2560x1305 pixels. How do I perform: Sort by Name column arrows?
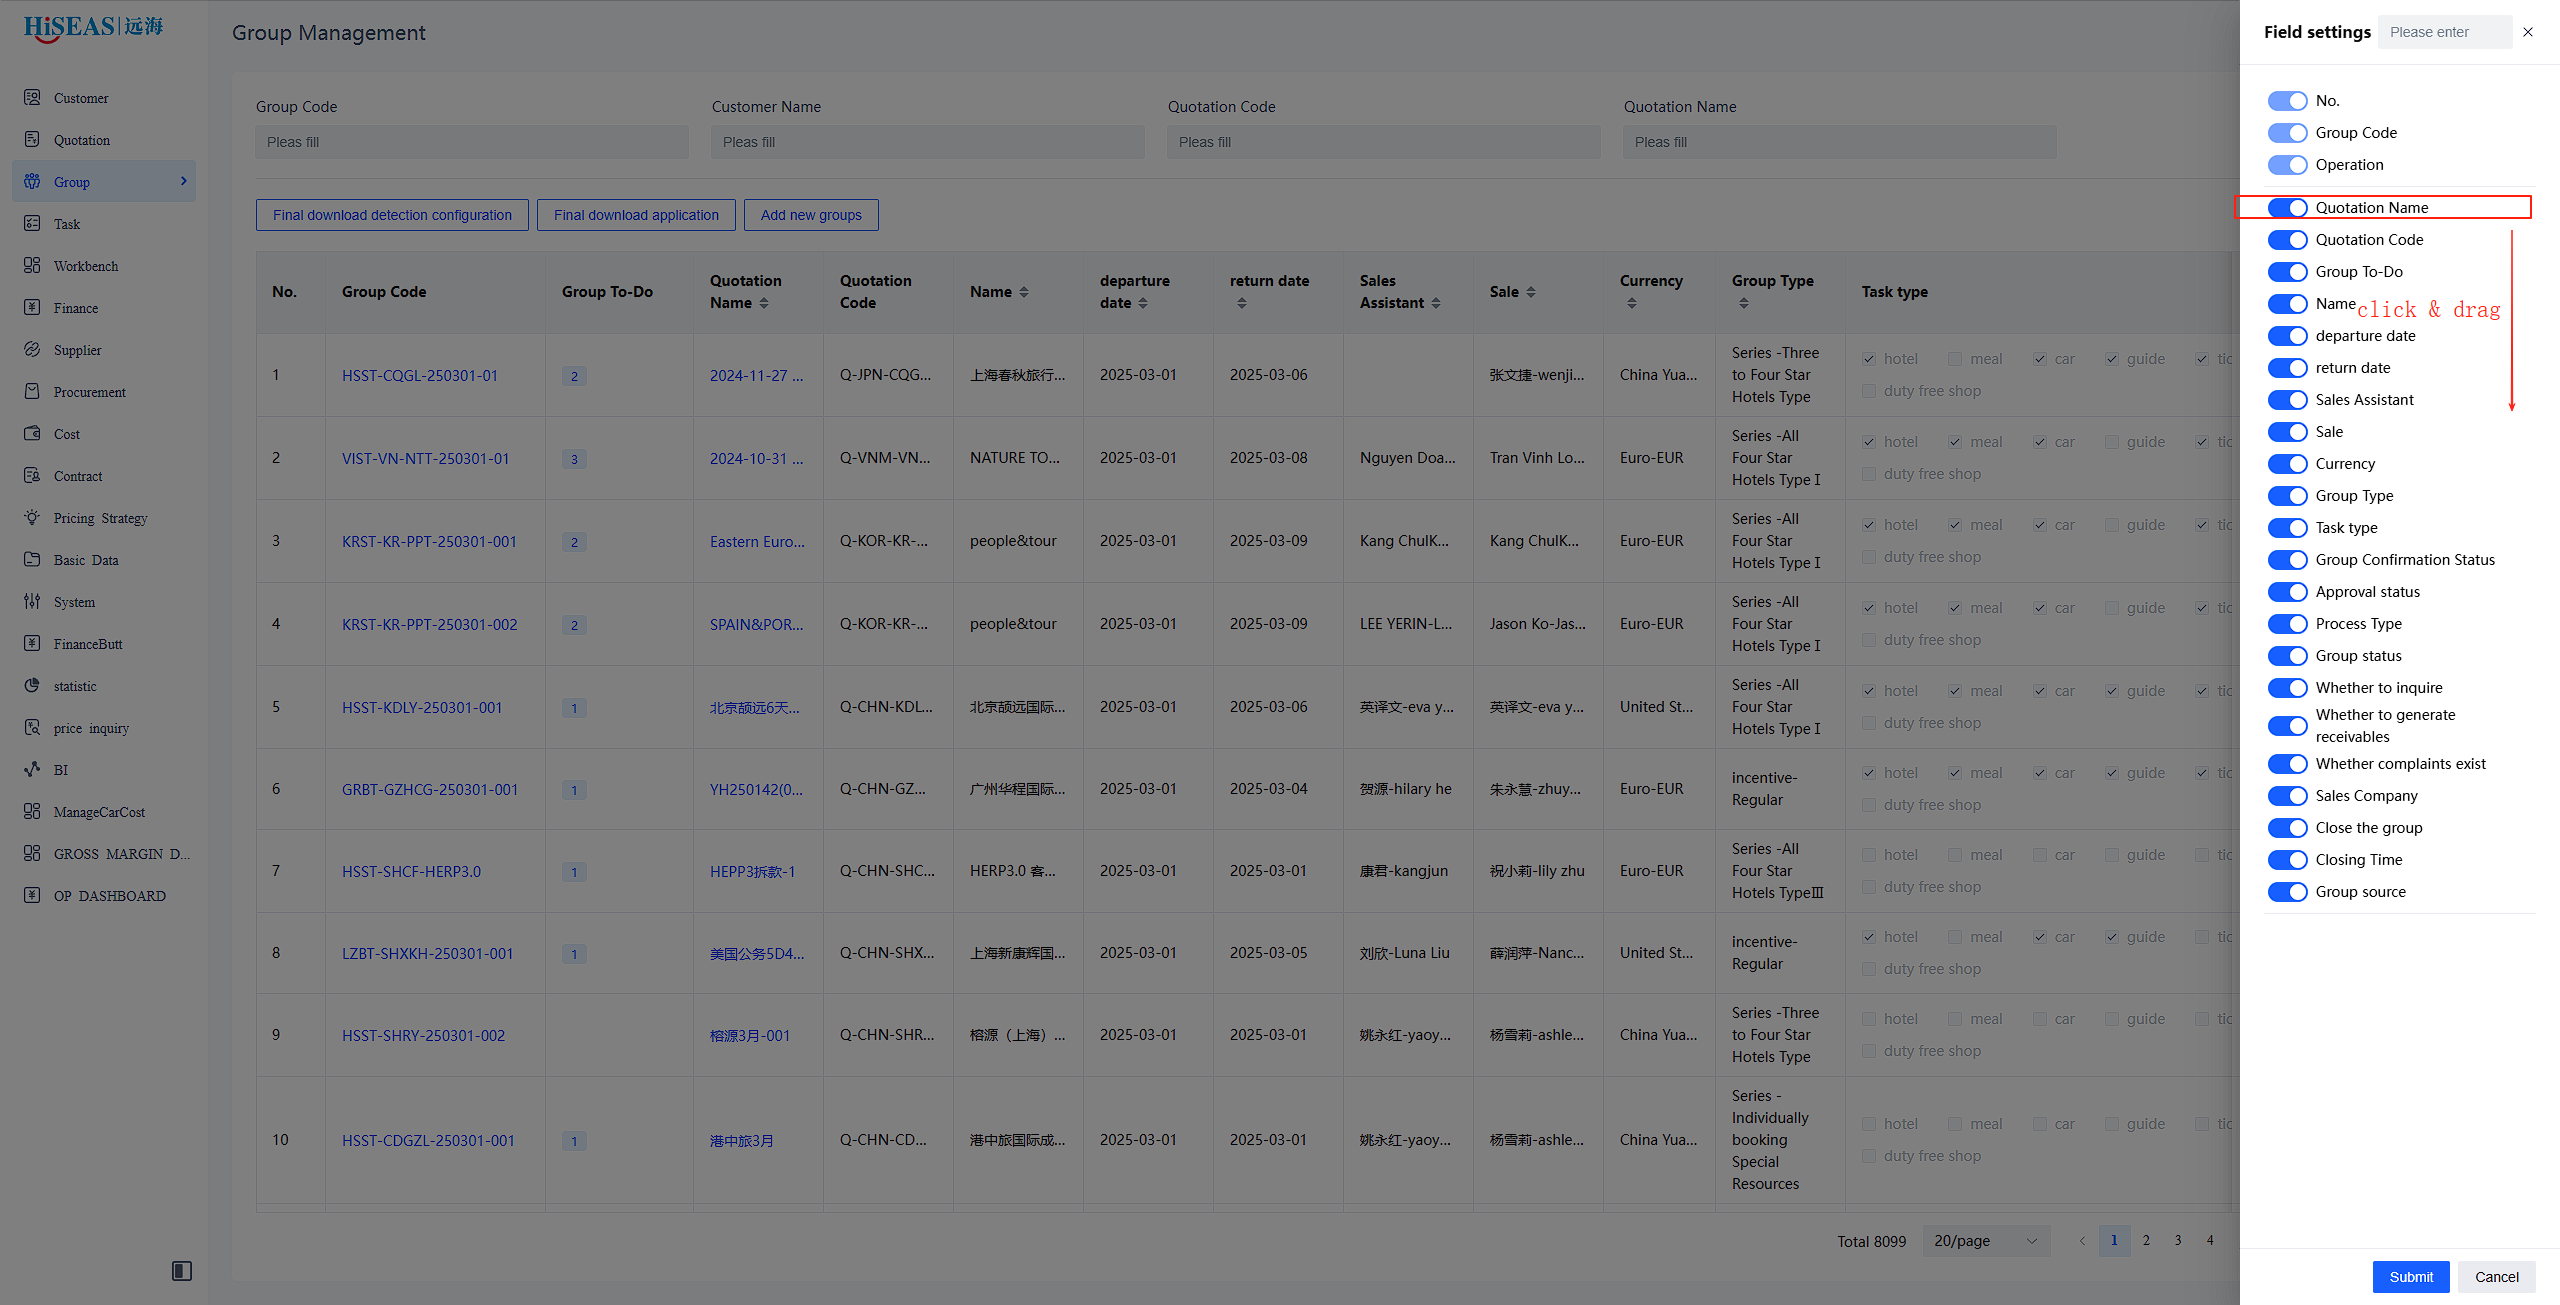coord(1024,292)
